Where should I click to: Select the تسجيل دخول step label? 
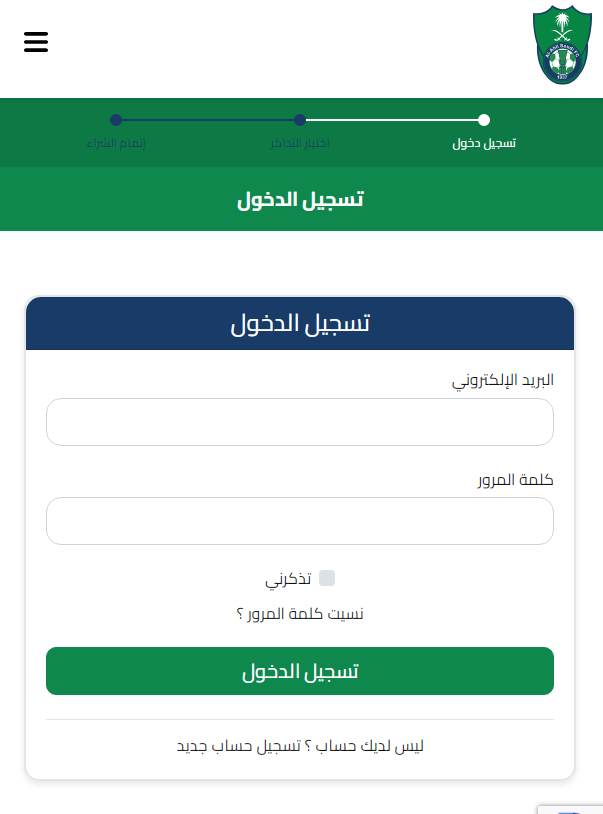(x=484, y=143)
